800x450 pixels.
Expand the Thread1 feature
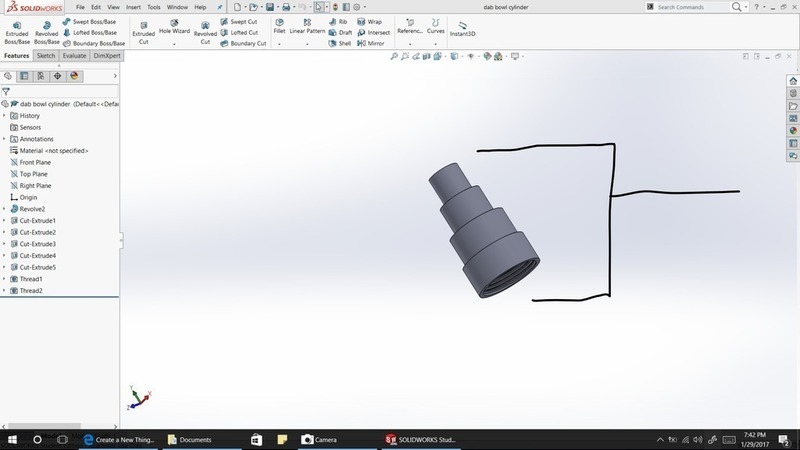[5, 279]
